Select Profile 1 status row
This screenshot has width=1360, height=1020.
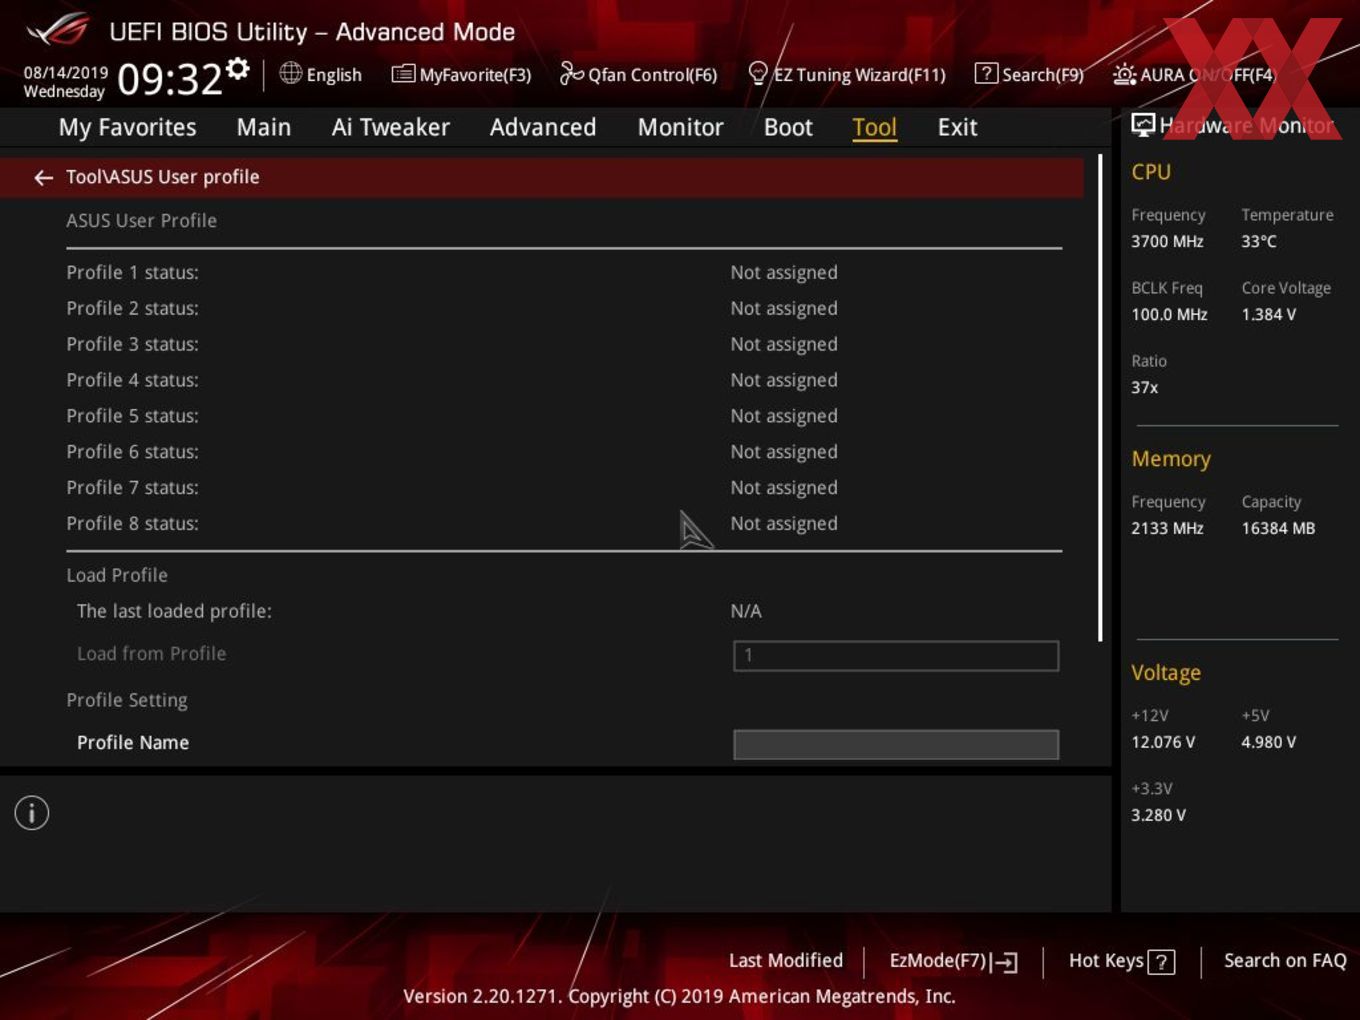pos(564,272)
